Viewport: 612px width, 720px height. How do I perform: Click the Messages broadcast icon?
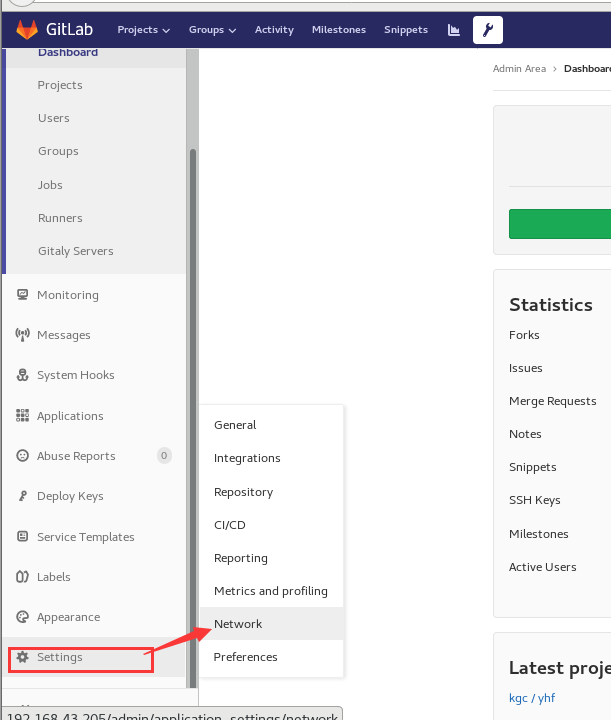click(x=22, y=334)
